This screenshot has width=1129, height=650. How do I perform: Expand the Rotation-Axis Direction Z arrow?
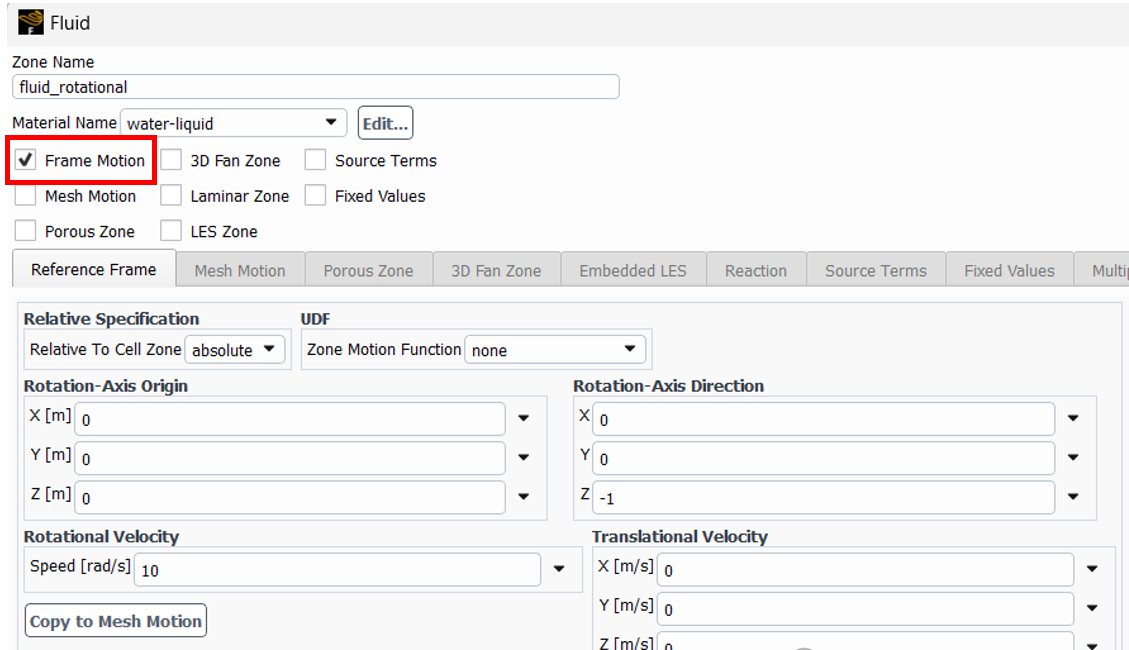point(1073,497)
